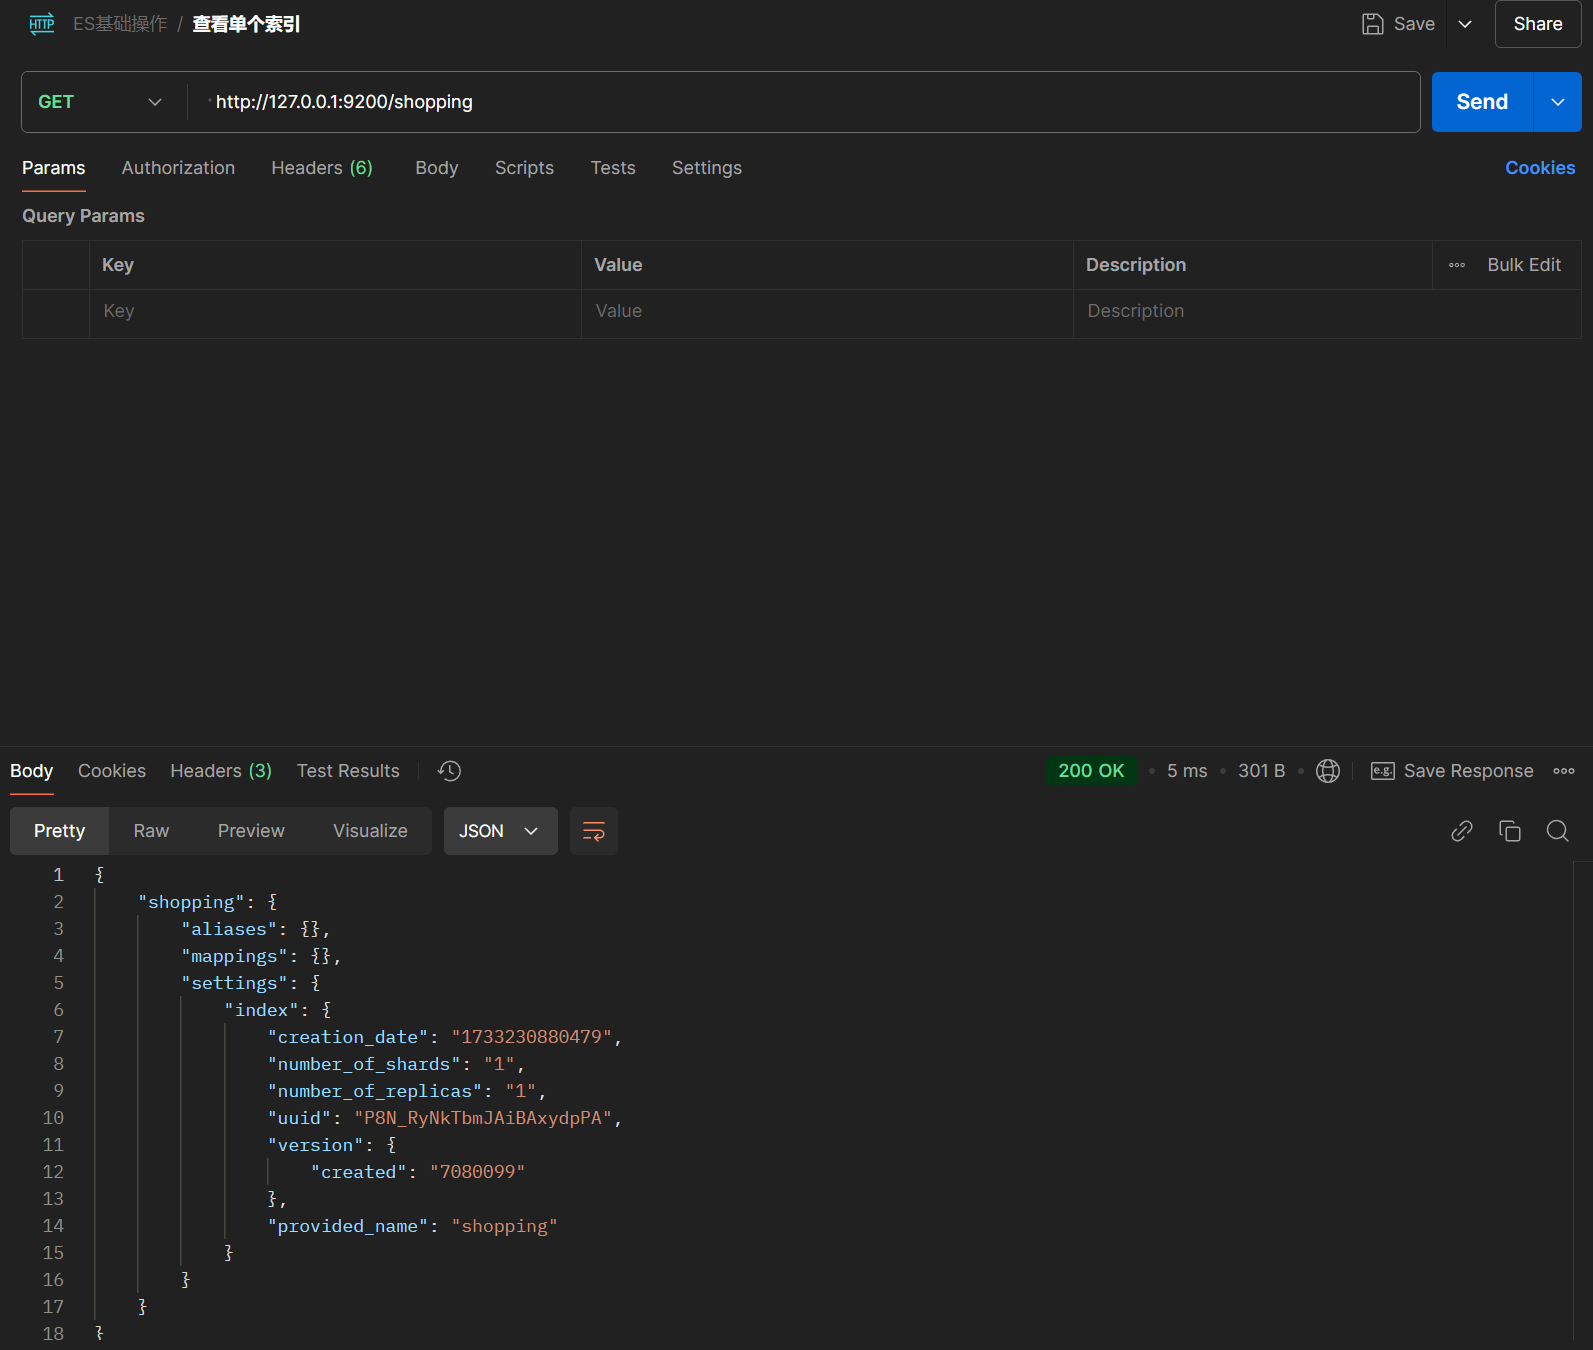Click the "mappings" key

pyautogui.click(x=234, y=956)
